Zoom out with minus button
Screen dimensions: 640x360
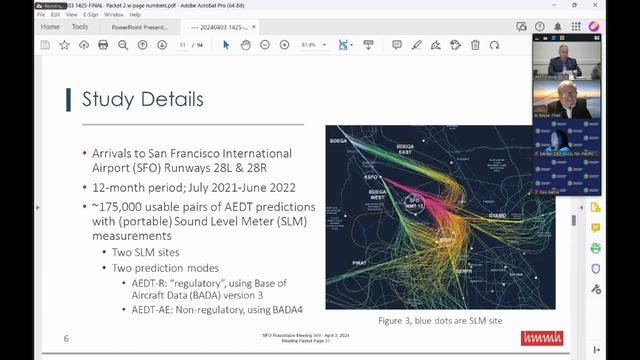click(x=265, y=45)
